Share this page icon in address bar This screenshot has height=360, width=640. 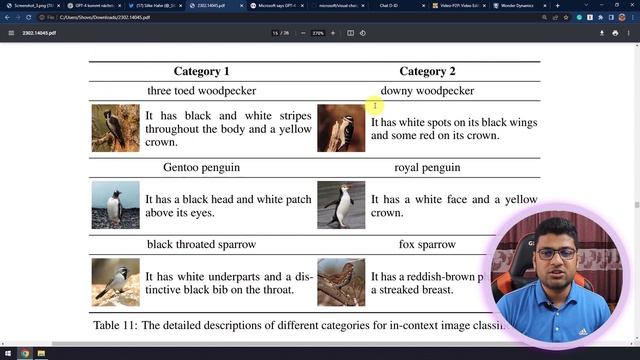[x=555, y=18]
